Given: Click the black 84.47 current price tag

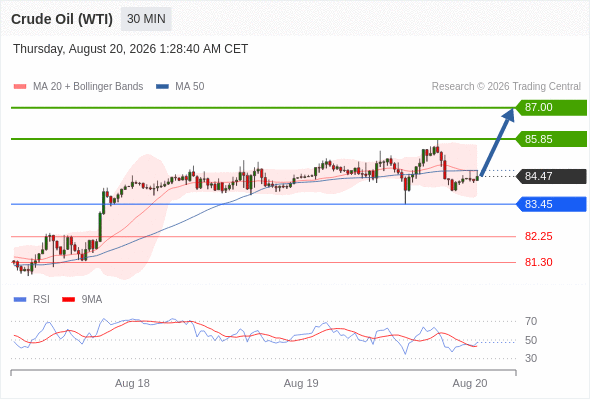Looking at the screenshot, I should click(x=552, y=176).
